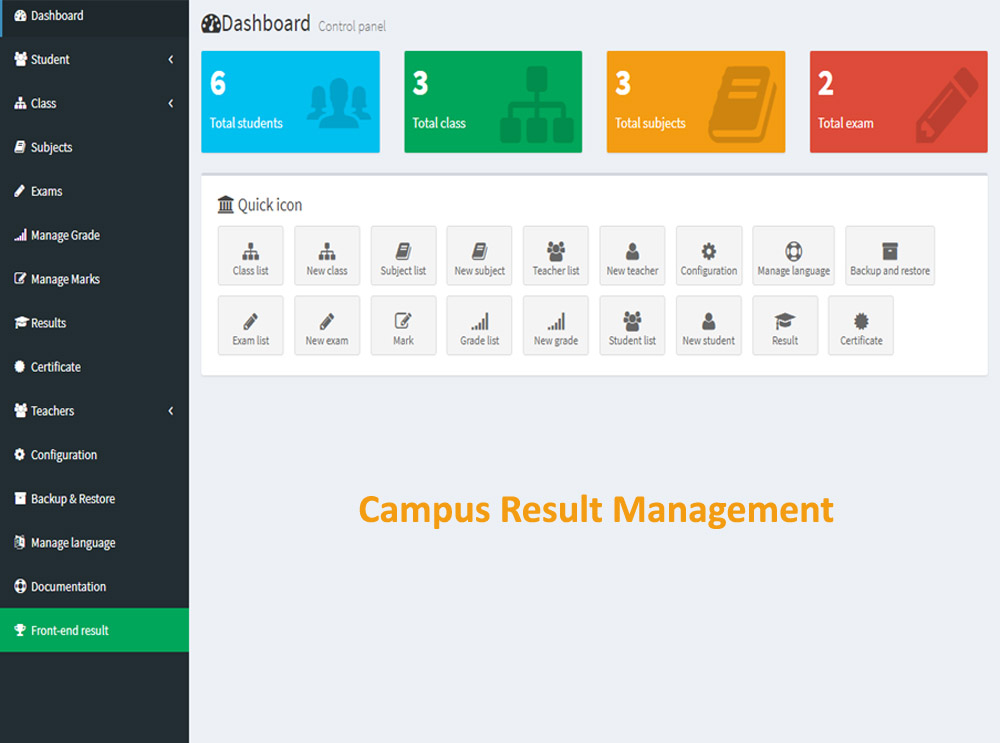Go to Subjects in the sidebar
The image size is (1000, 743).
[94, 147]
